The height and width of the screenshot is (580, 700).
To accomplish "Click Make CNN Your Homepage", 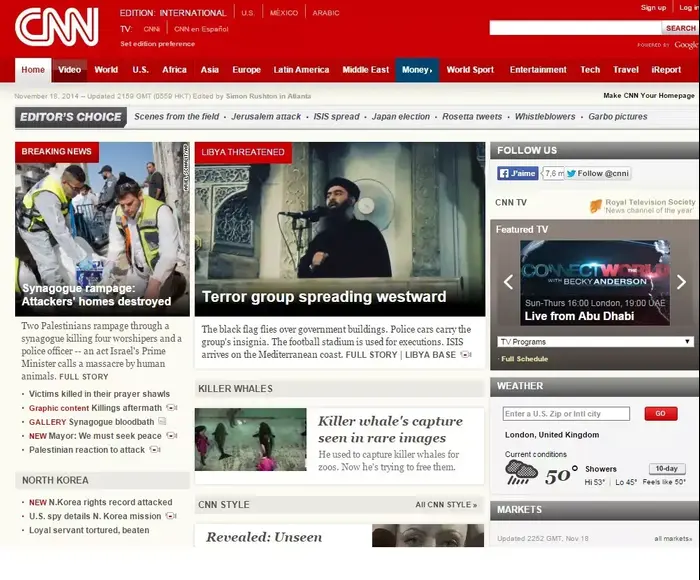I will (649, 96).
